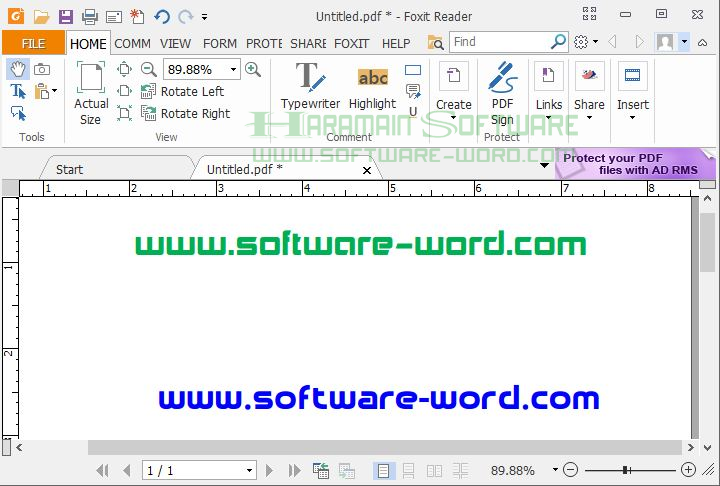Enable continuous facing view mode
This screenshot has width=720, height=486.
pyautogui.click(x=460, y=470)
